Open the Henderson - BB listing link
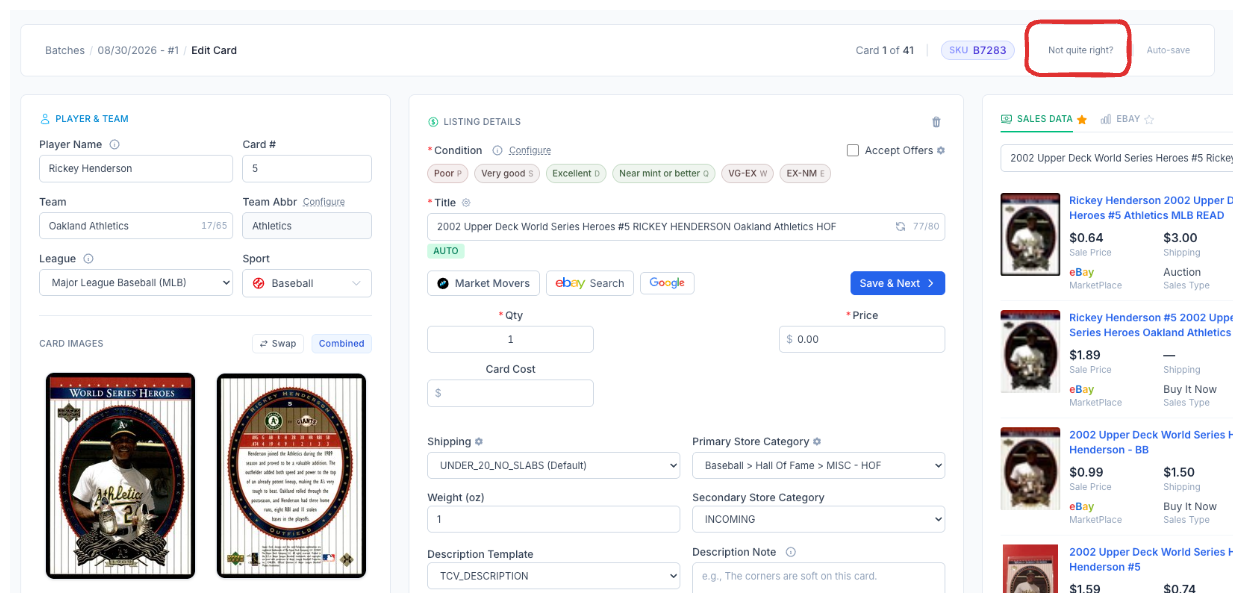 1151,442
